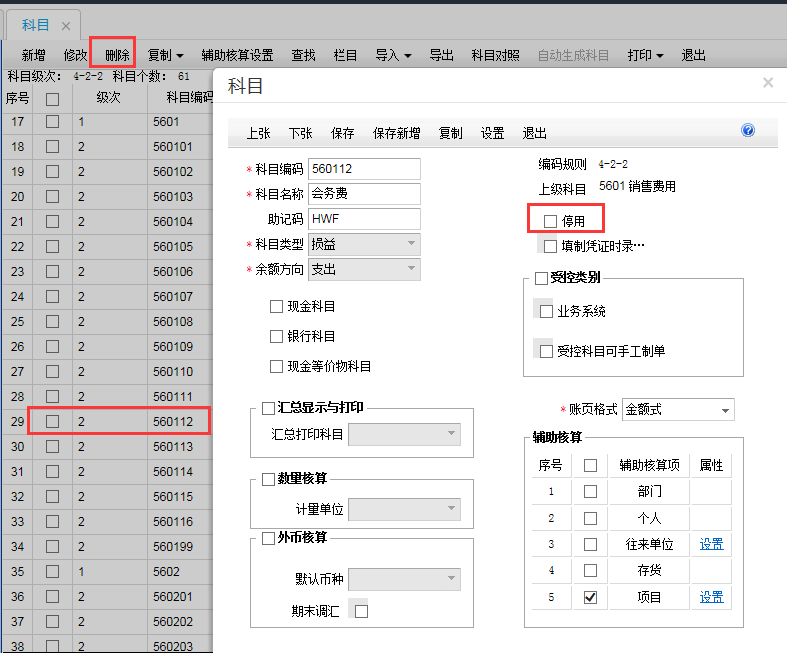Screen dimensions: 787x653
Task: Click 设置 link for 往来单位 row
Action: tap(711, 545)
